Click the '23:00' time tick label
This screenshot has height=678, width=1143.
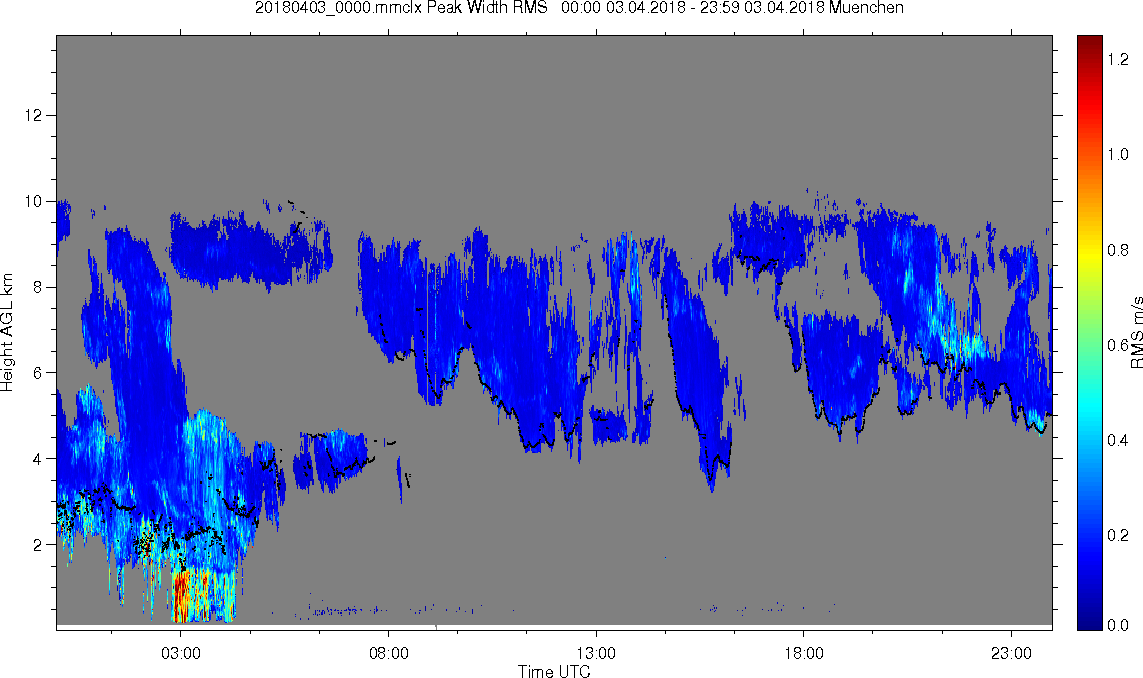(x=1012, y=653)
